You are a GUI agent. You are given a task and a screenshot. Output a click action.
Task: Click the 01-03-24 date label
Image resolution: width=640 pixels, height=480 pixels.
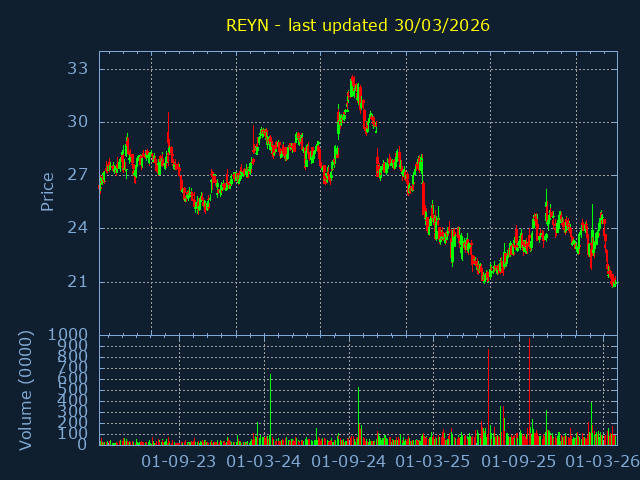264,462
